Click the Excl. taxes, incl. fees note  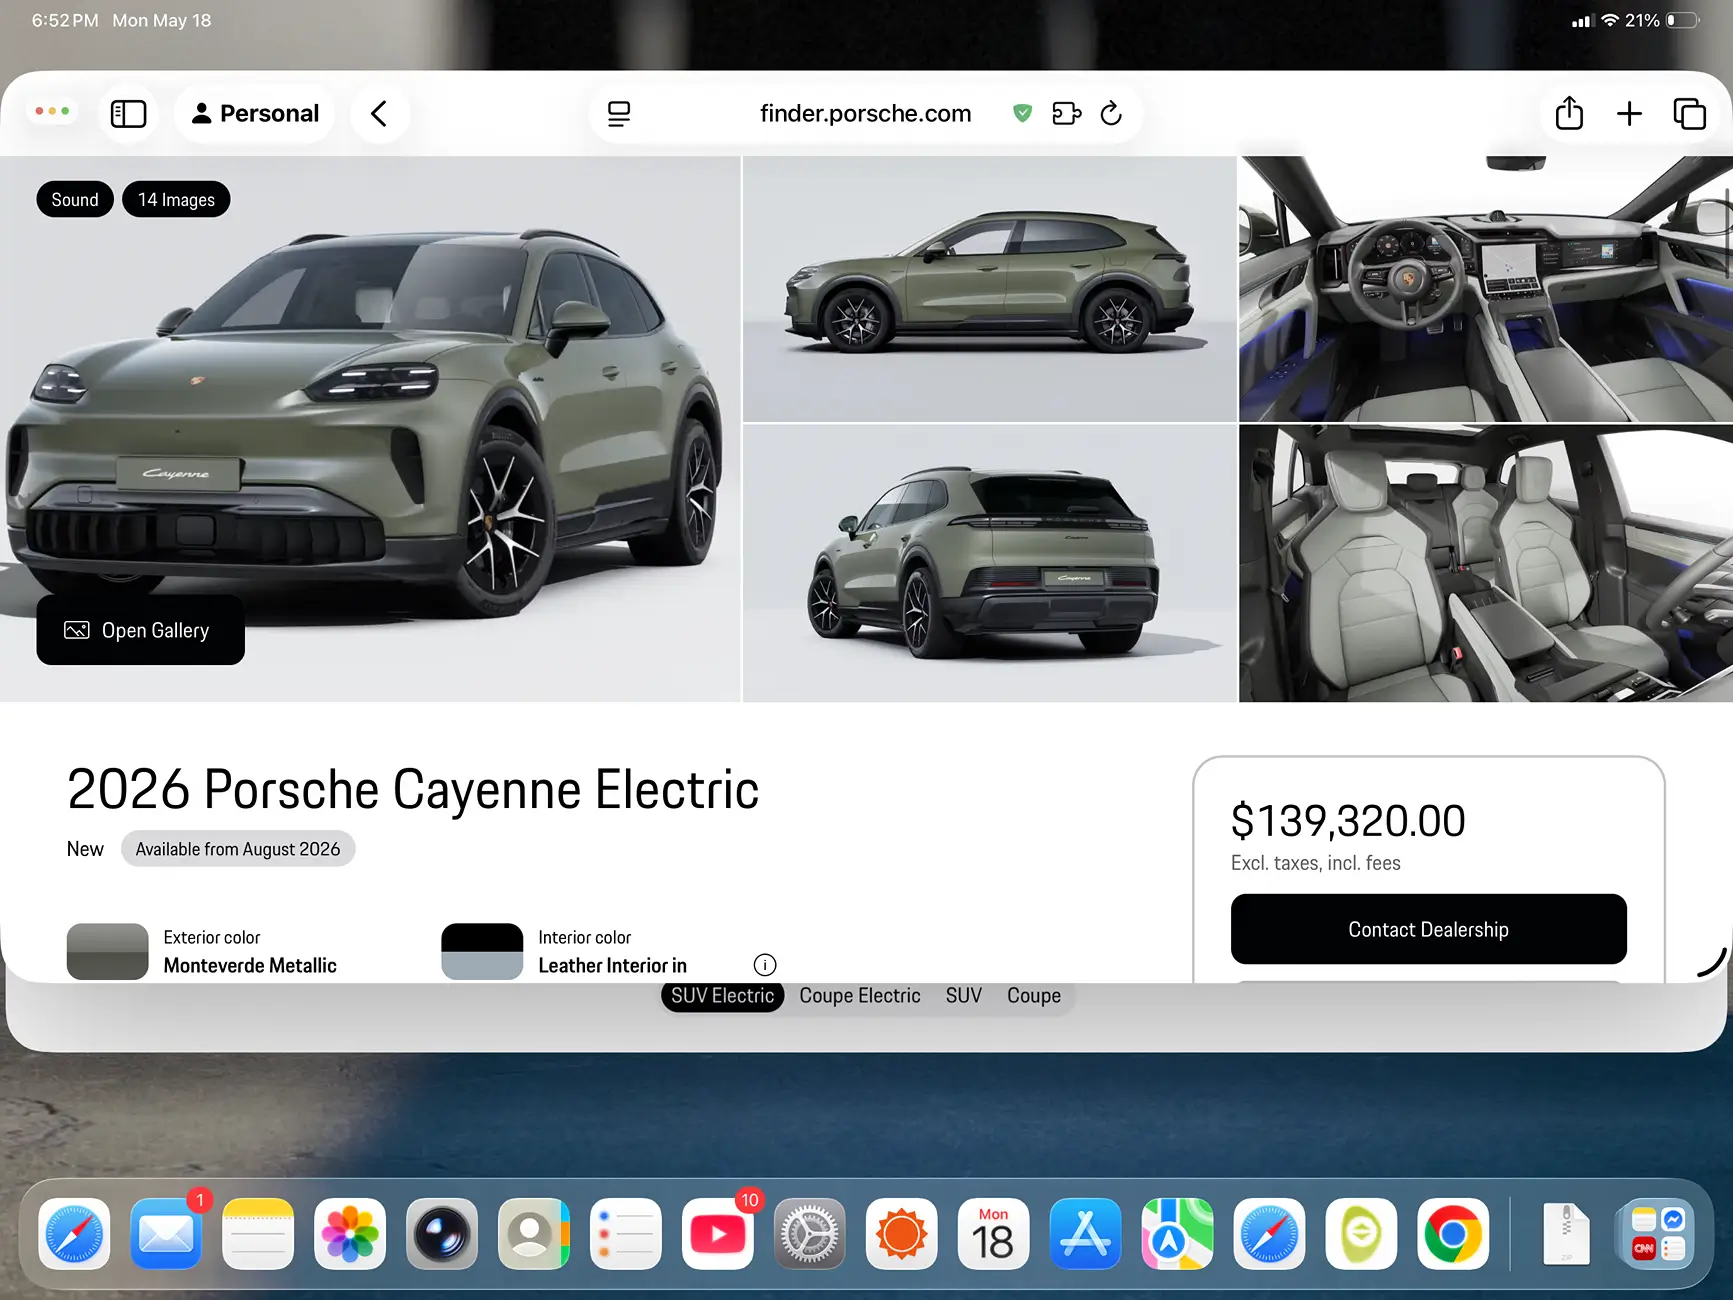point(1316,863)
